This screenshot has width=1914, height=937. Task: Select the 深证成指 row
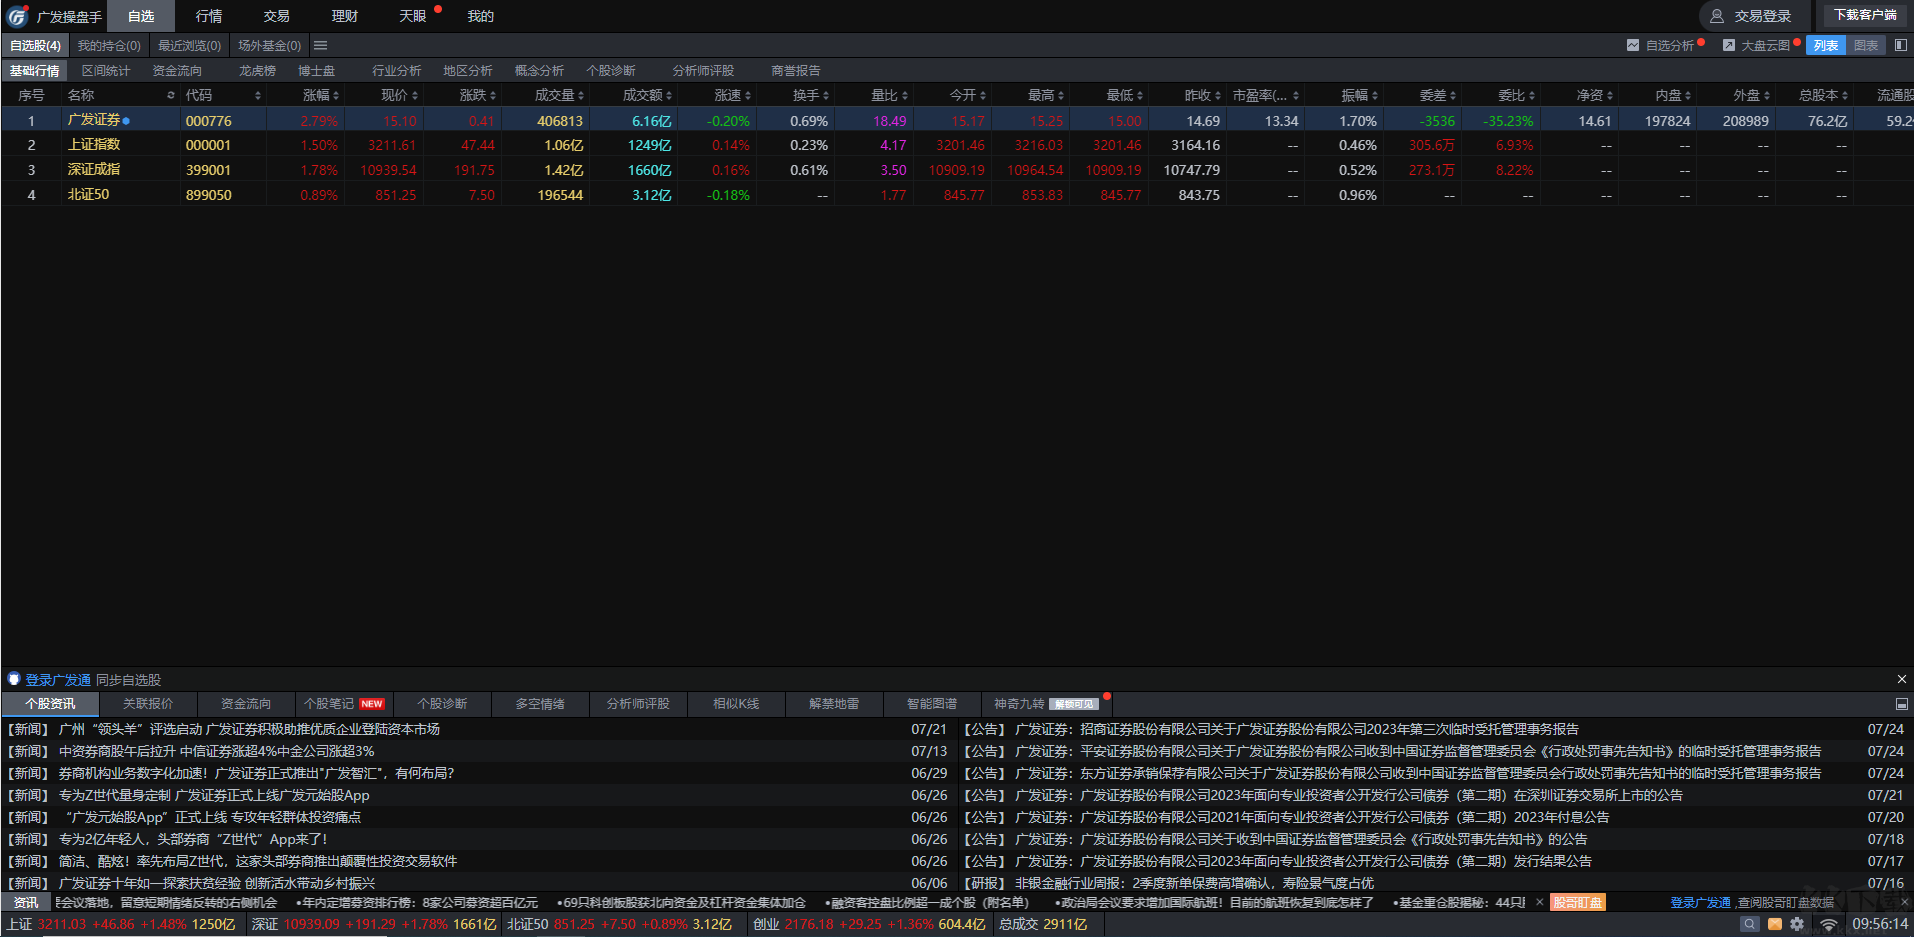(x=957, y=170)
